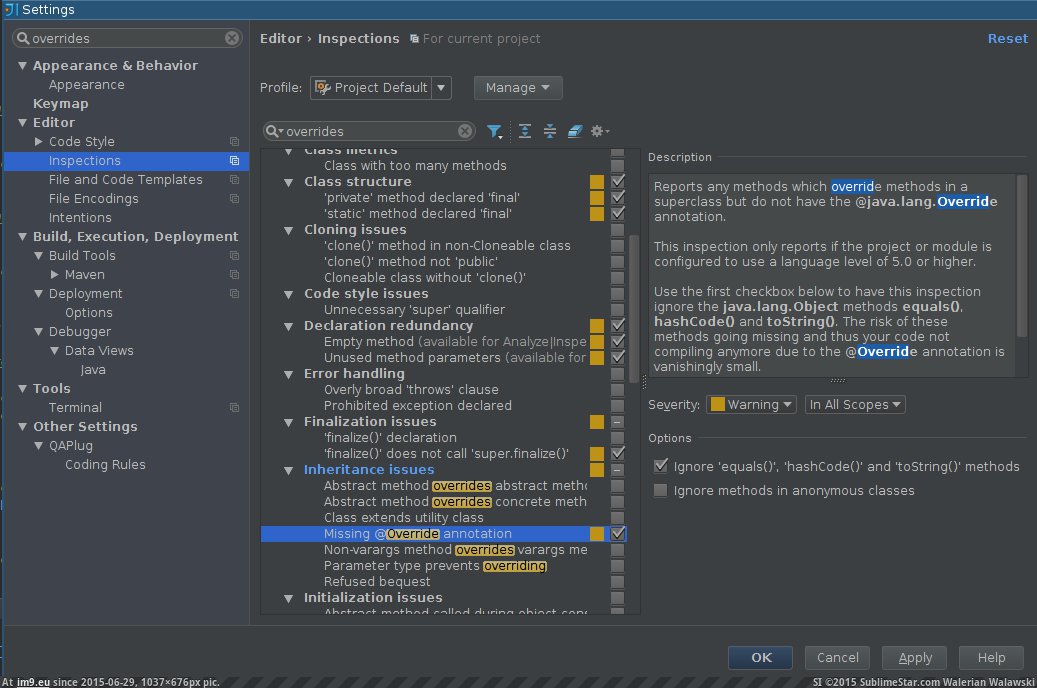The height and width of the screenshot is (688, 1037).
Task: Open the Keymap settings page
Action: pyautogui.click(x=60, y=104)
